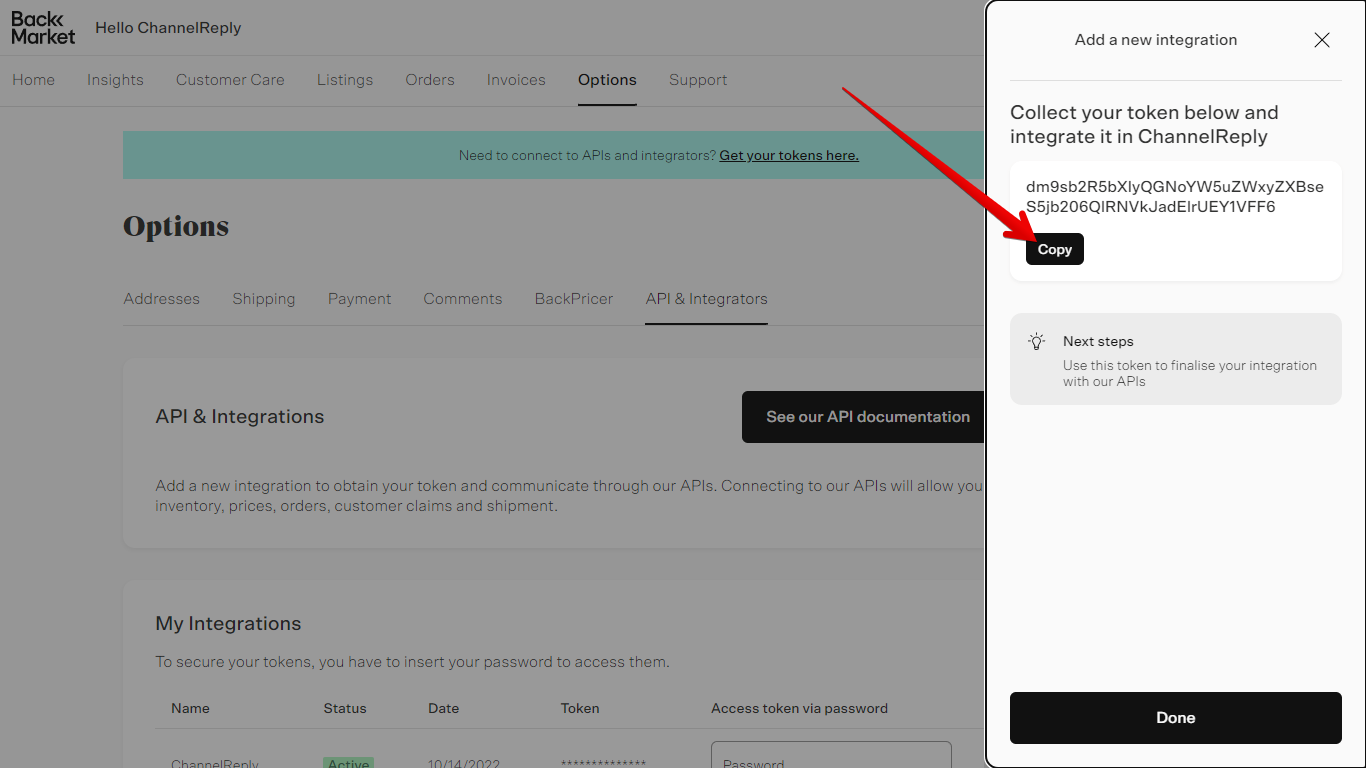Click the Token column header
The height and width of the screenshot is (768, 1366).
pyautogui.click(x=580, y=708)
